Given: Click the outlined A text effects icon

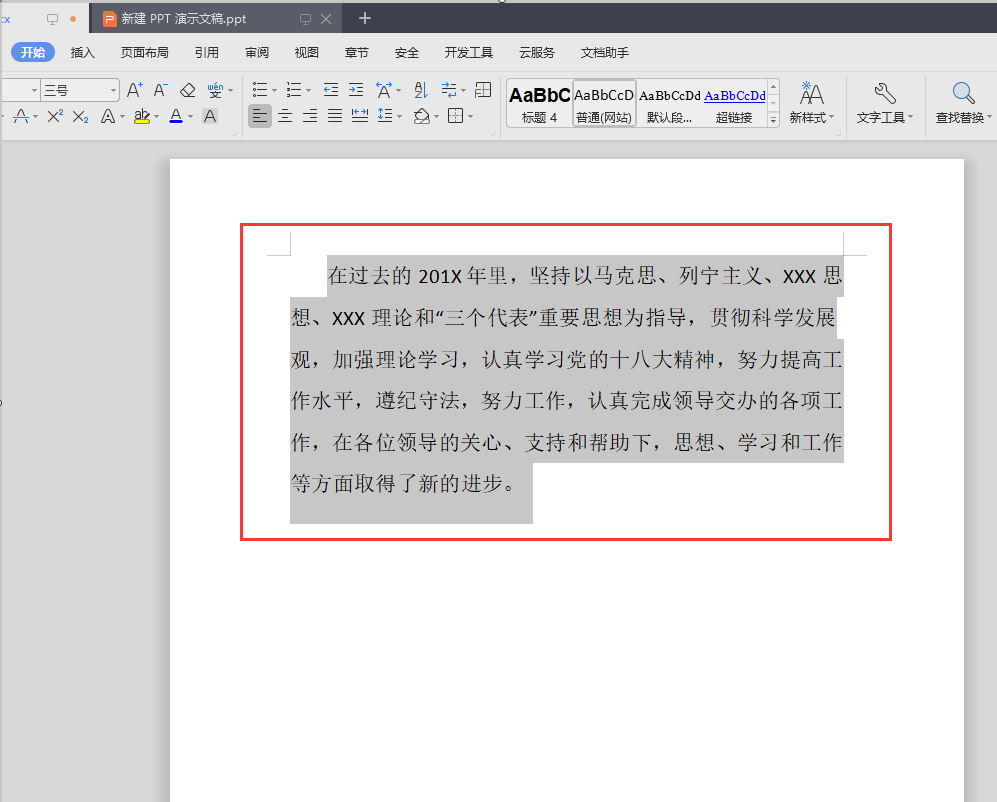Looking at the screenshot, I should coord(108,116).
